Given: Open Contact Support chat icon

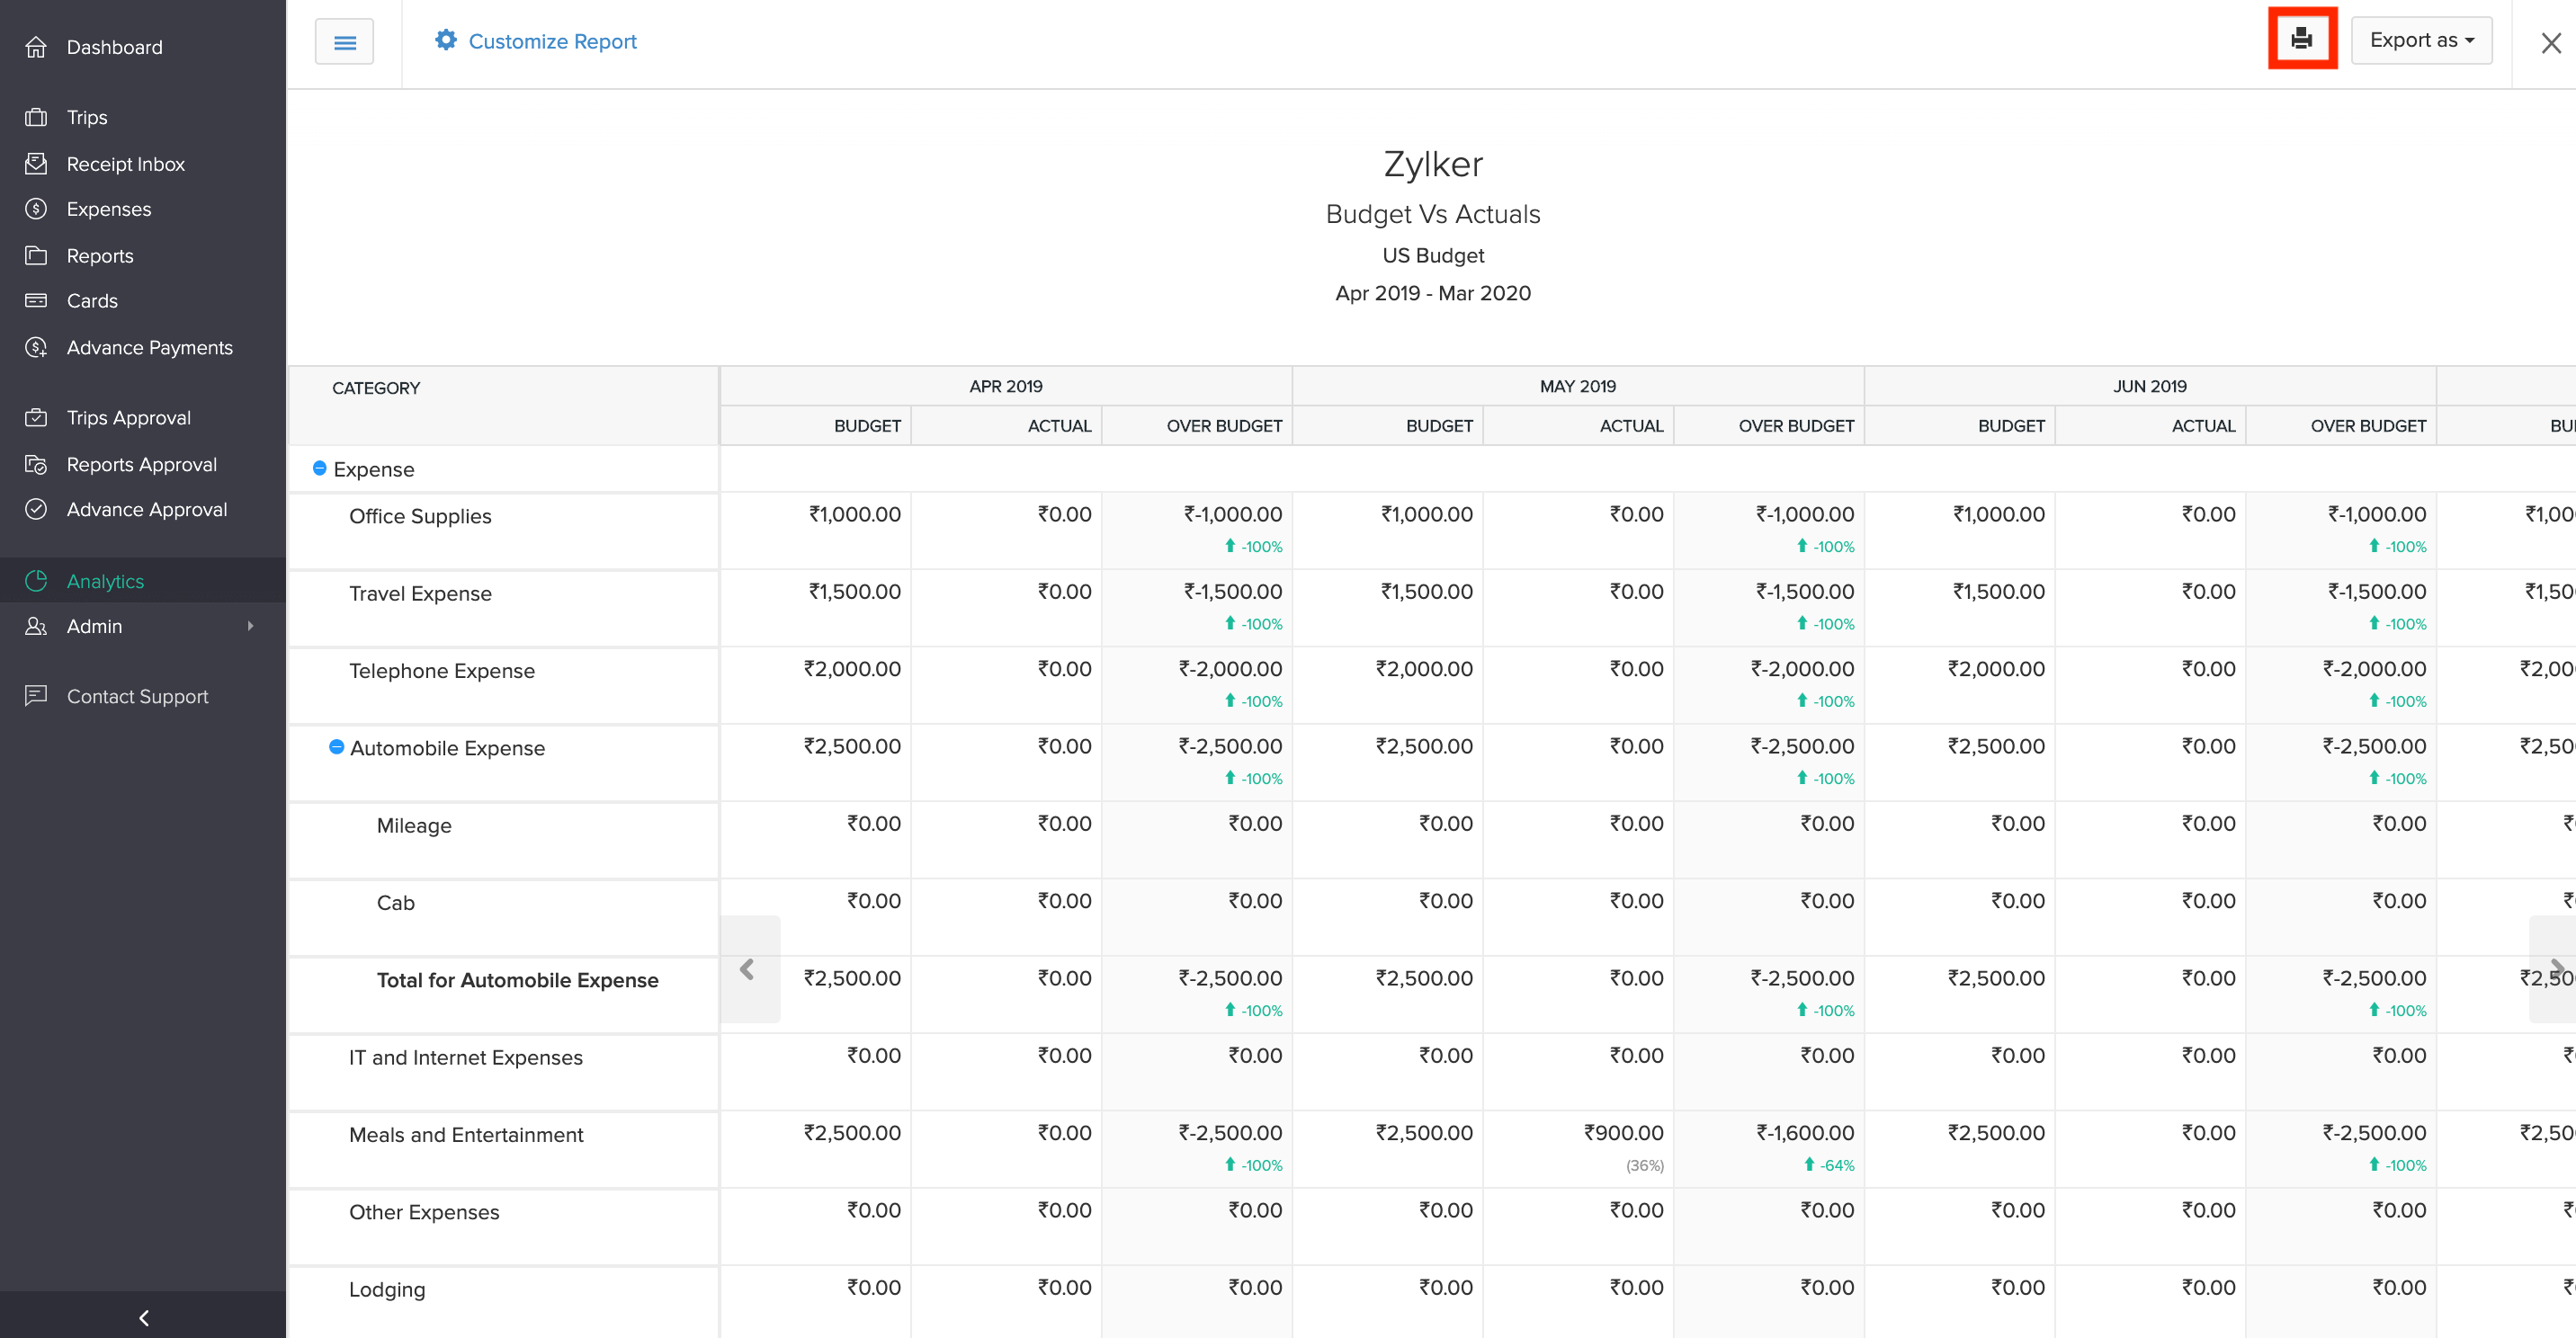Looking at the screenshot, I should point(36,695).
